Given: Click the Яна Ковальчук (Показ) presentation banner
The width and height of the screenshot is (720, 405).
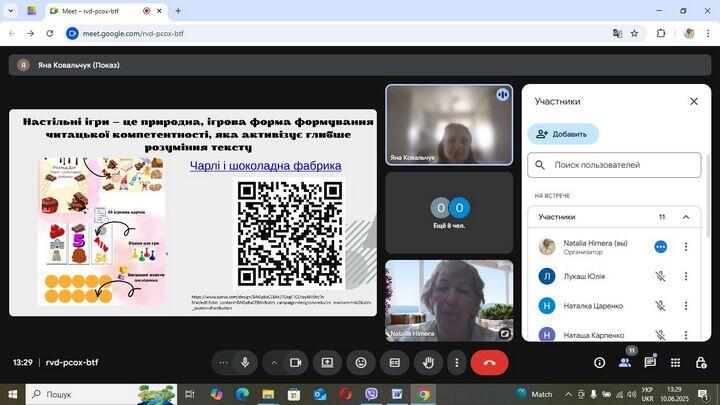Looking at the screenshot, I should 360,65.
